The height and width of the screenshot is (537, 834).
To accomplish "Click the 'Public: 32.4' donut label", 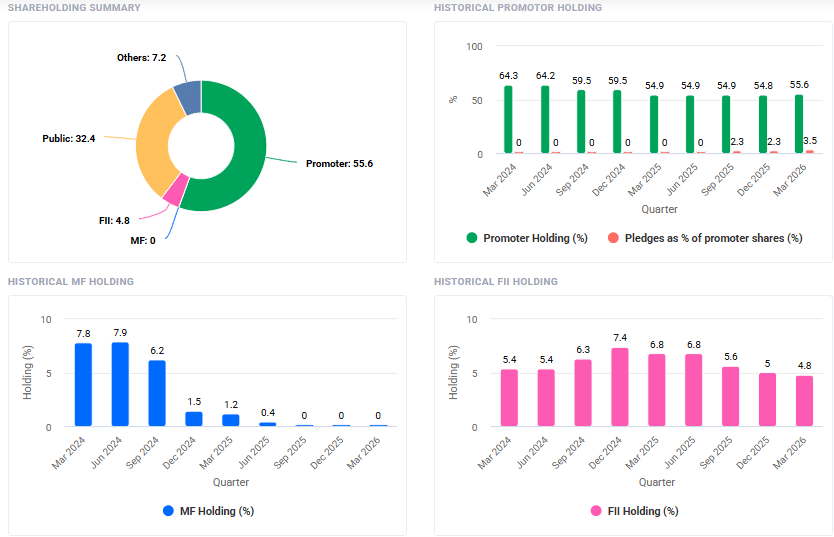I will [x=69, y=138].
